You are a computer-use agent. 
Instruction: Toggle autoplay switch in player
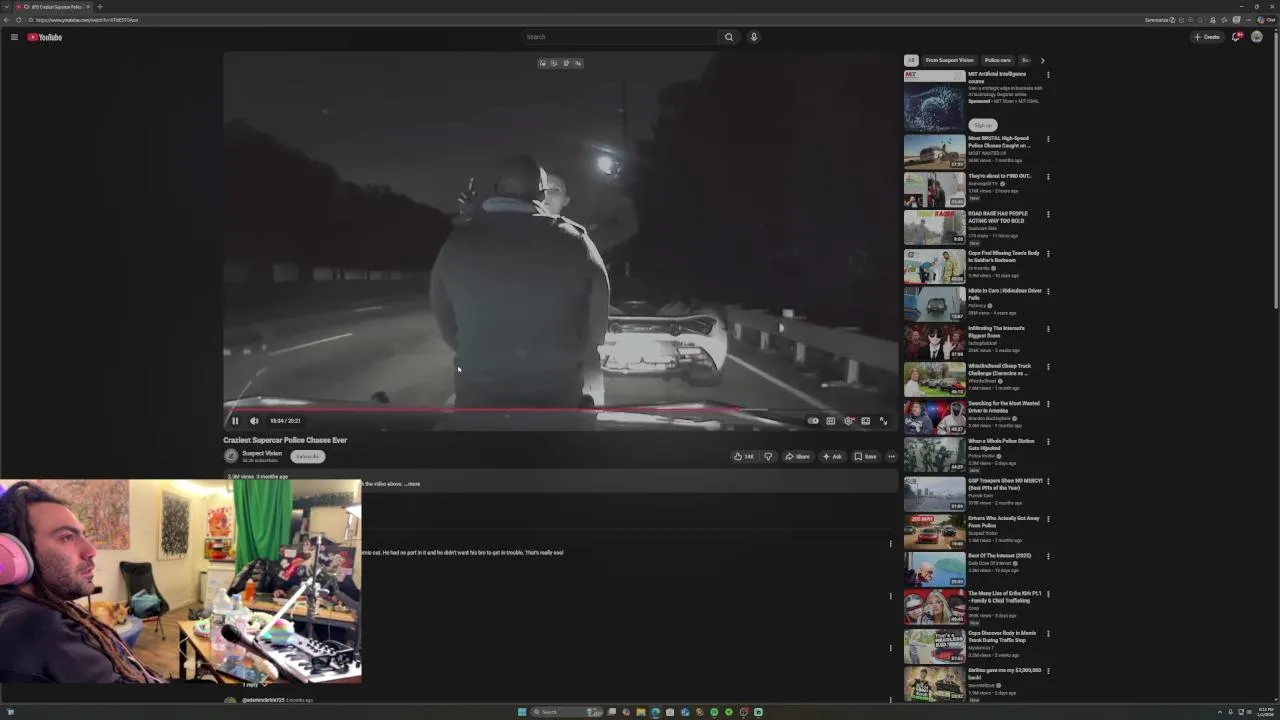click(813, 421)
